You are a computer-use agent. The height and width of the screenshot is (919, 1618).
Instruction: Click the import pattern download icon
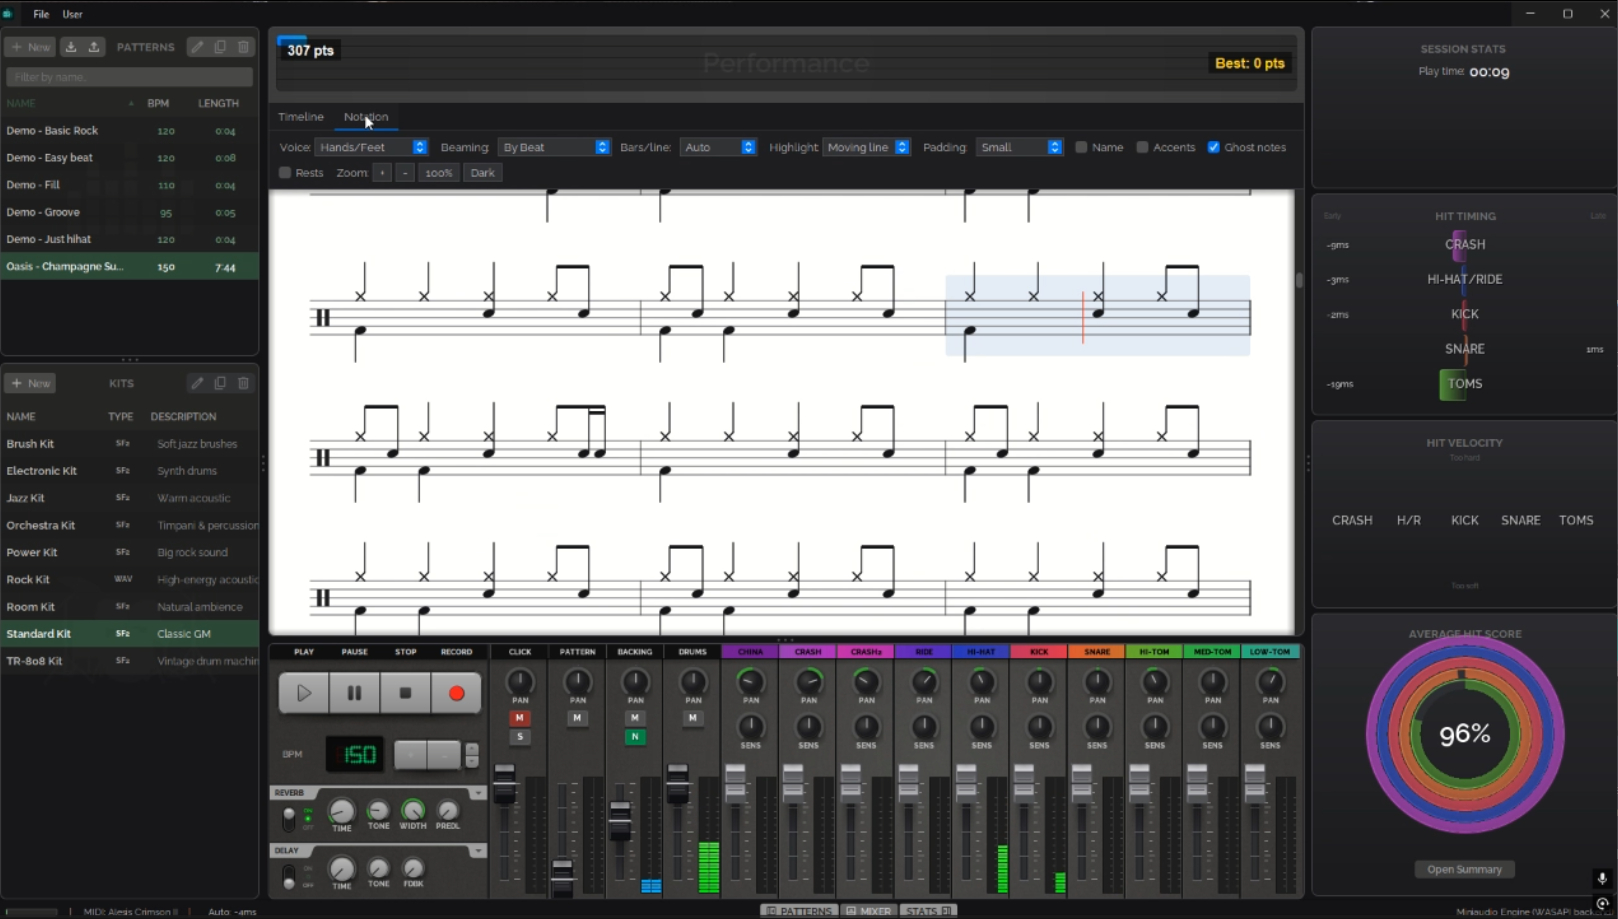click(x=71, y=47)
